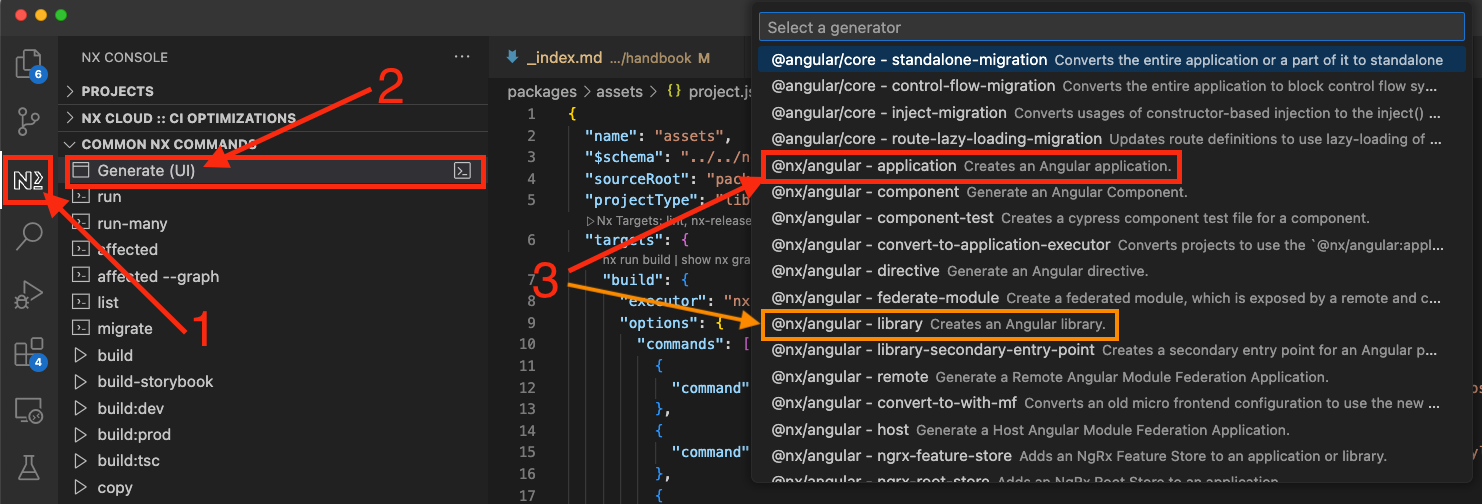Click the migrate command icon

coord(82,328)
